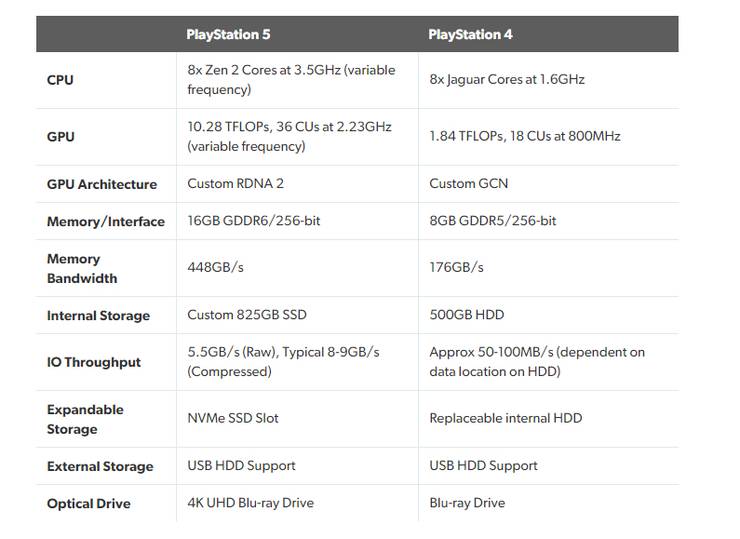The width and height of the screenshot is (740, 539).
Task: Click the Memory Bandwidth row label
Action: (x=82, y=268)
